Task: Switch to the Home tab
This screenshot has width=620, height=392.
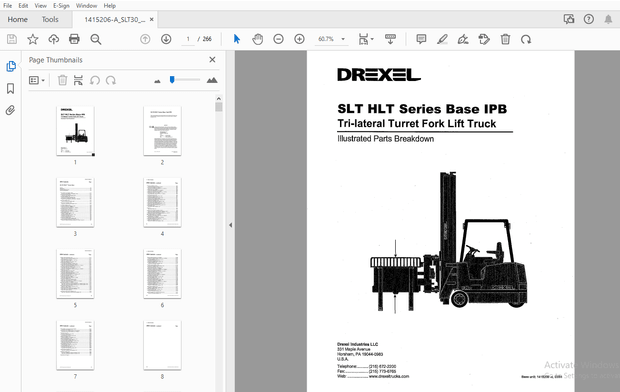Action: pyautogui.click(x=17, y=19)
